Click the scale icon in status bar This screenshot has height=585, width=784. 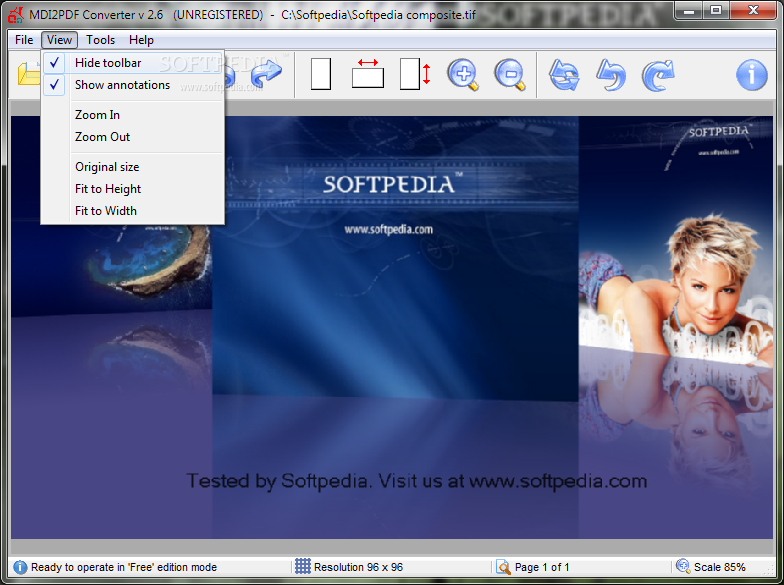[682, 566]
